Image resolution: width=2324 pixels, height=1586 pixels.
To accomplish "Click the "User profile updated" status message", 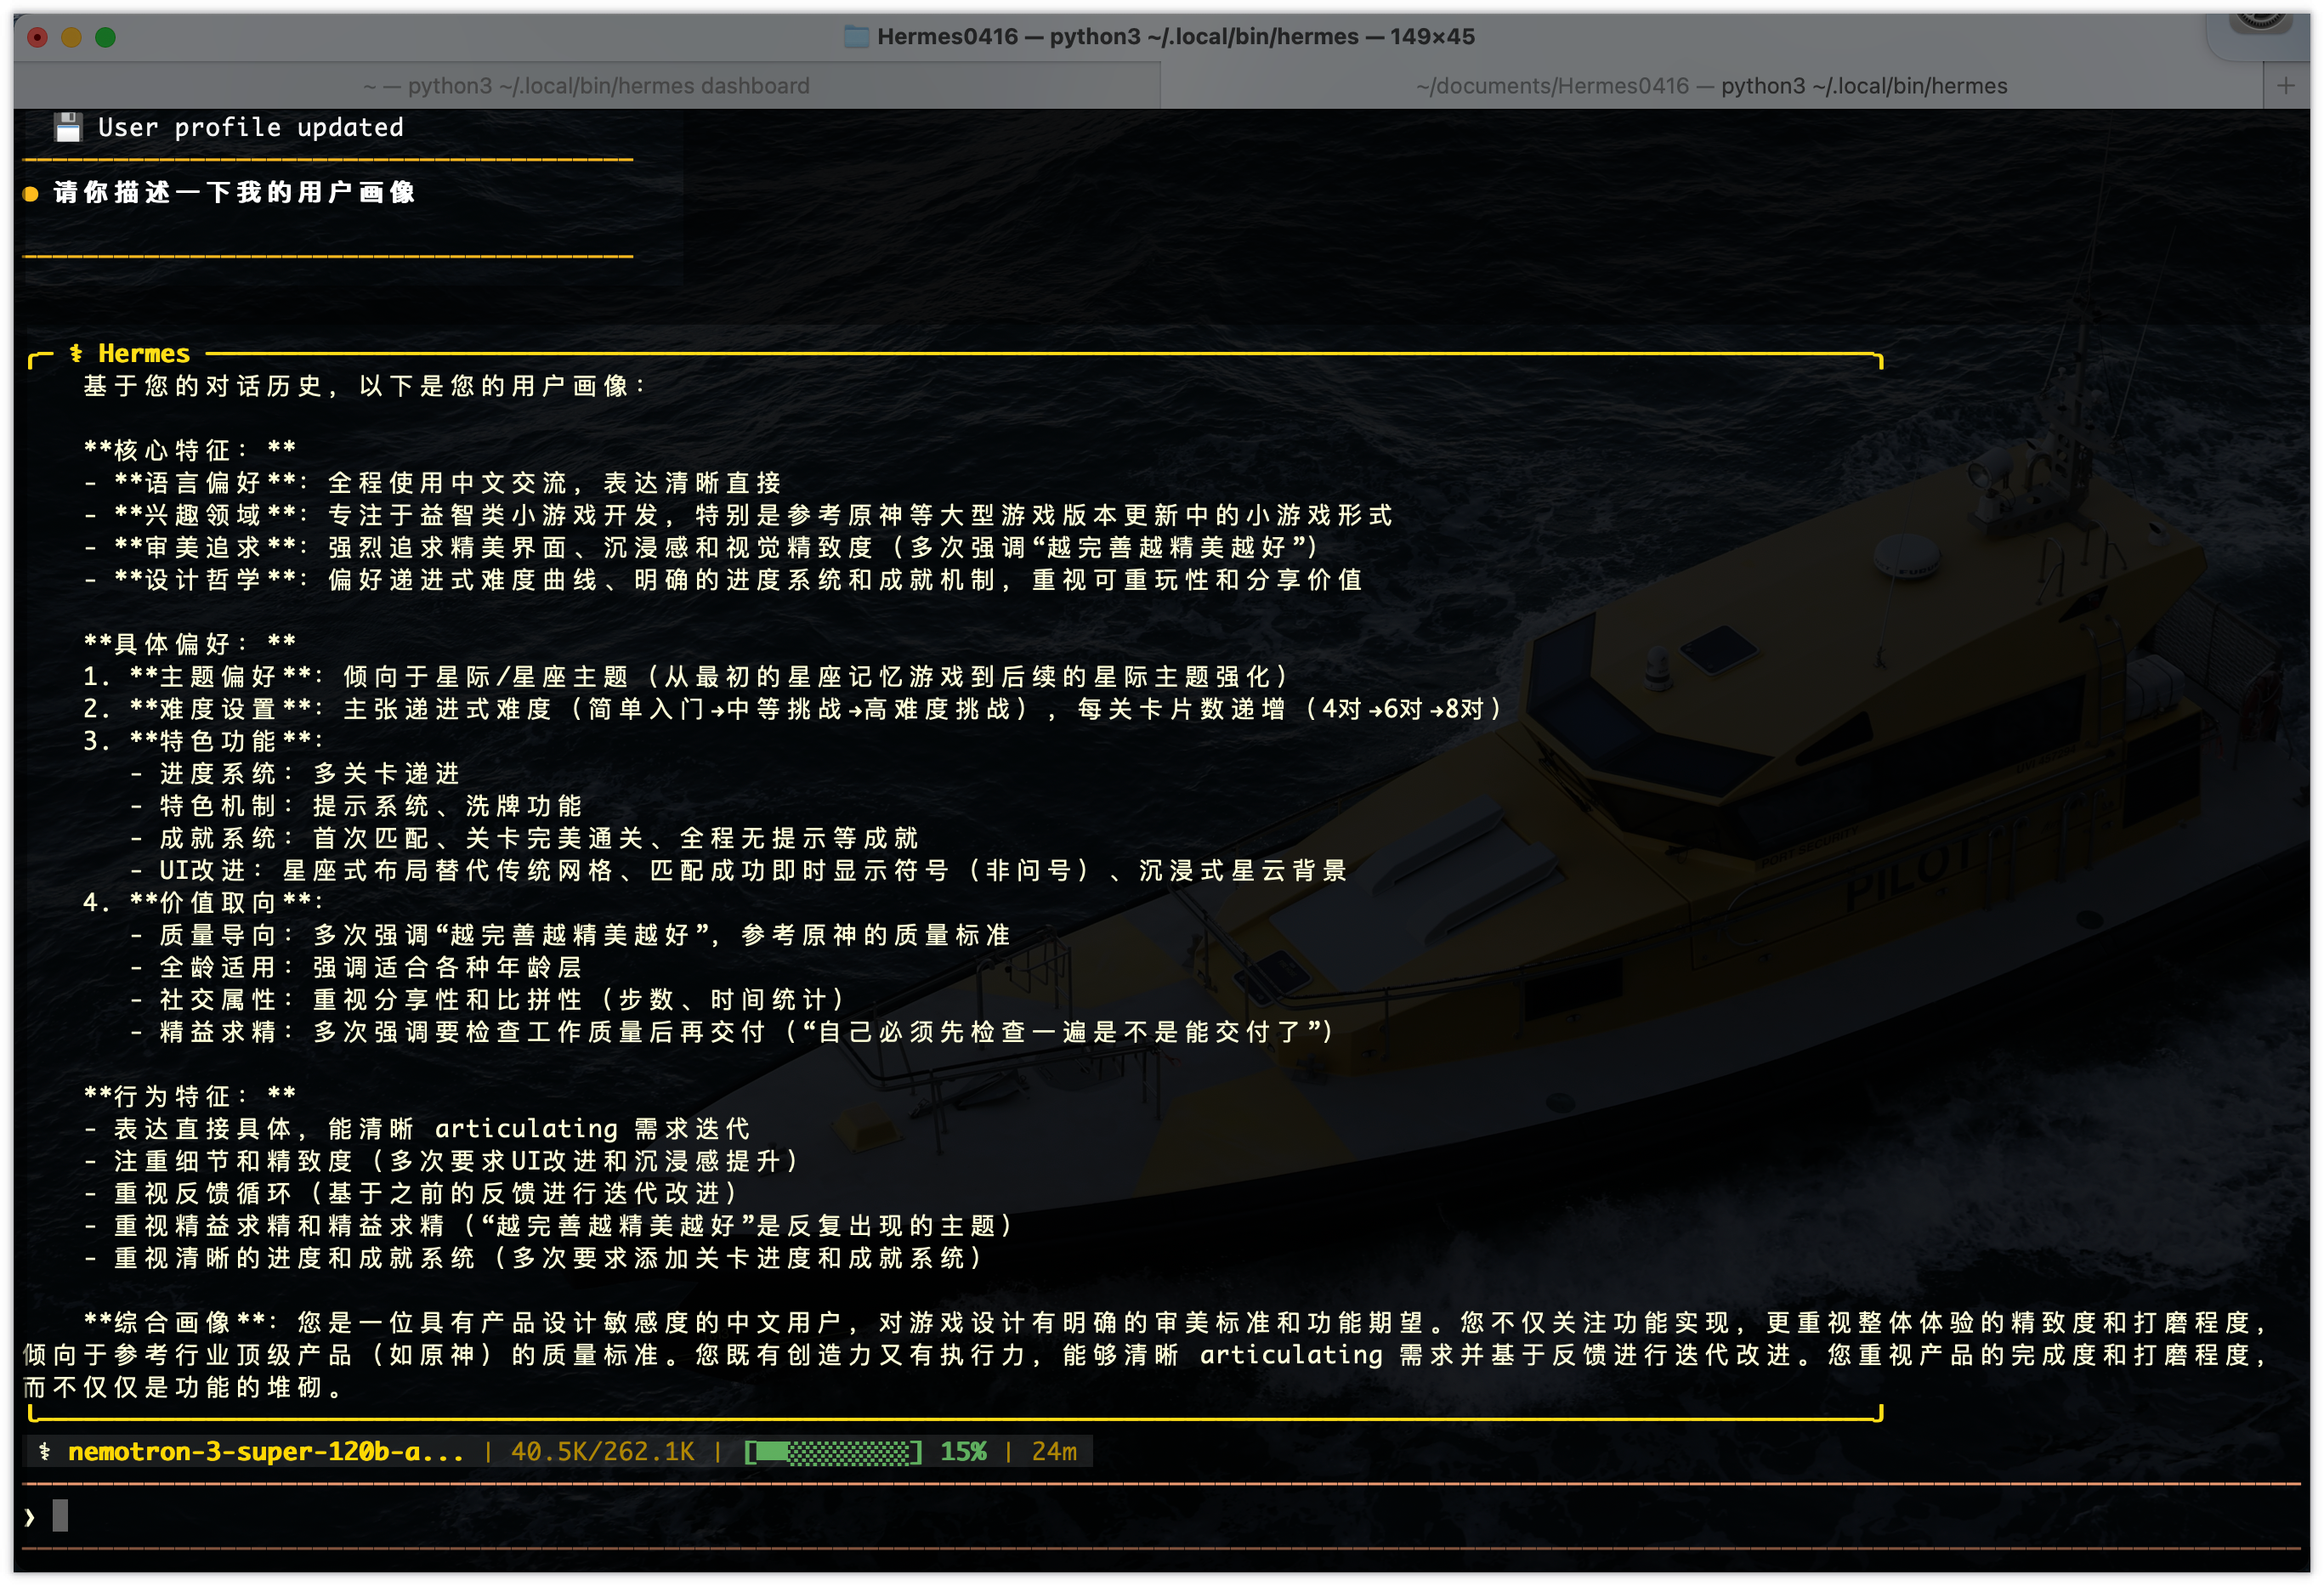I will point(250,127).
